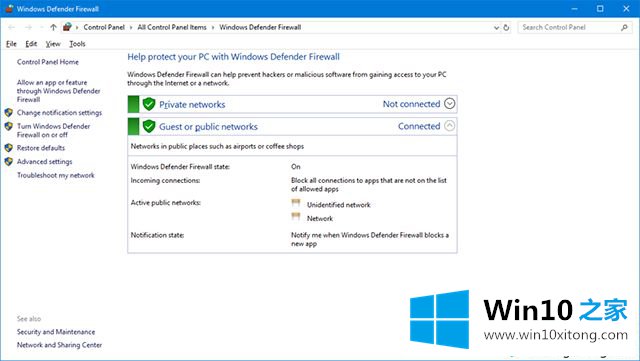Image resolution: width=640 pixels, height=361 pixels.
Task: Open the View menu
Action: click(53, 44)
